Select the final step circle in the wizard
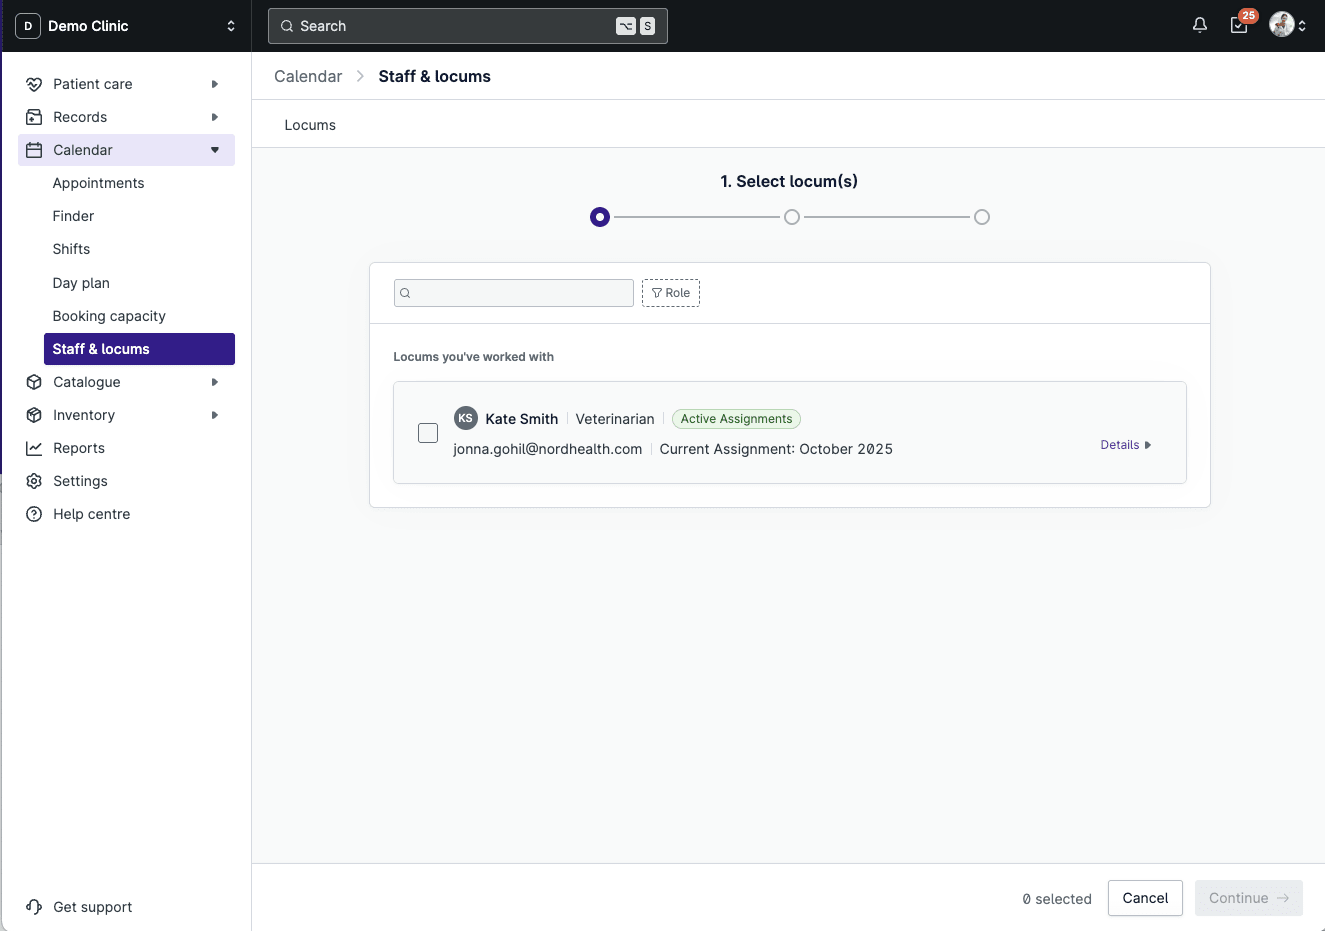This screenshot has width=1325, height=931. click(x=981, y=216)
